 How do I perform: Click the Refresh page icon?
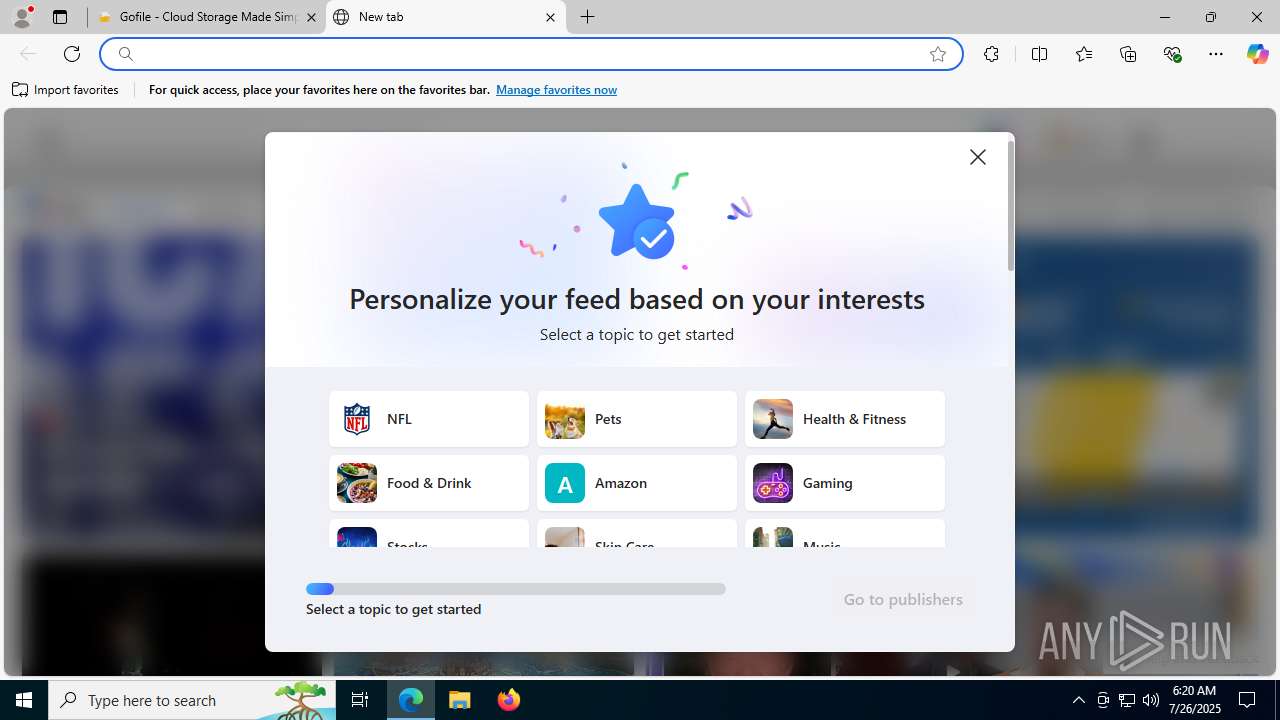(72, 54)
